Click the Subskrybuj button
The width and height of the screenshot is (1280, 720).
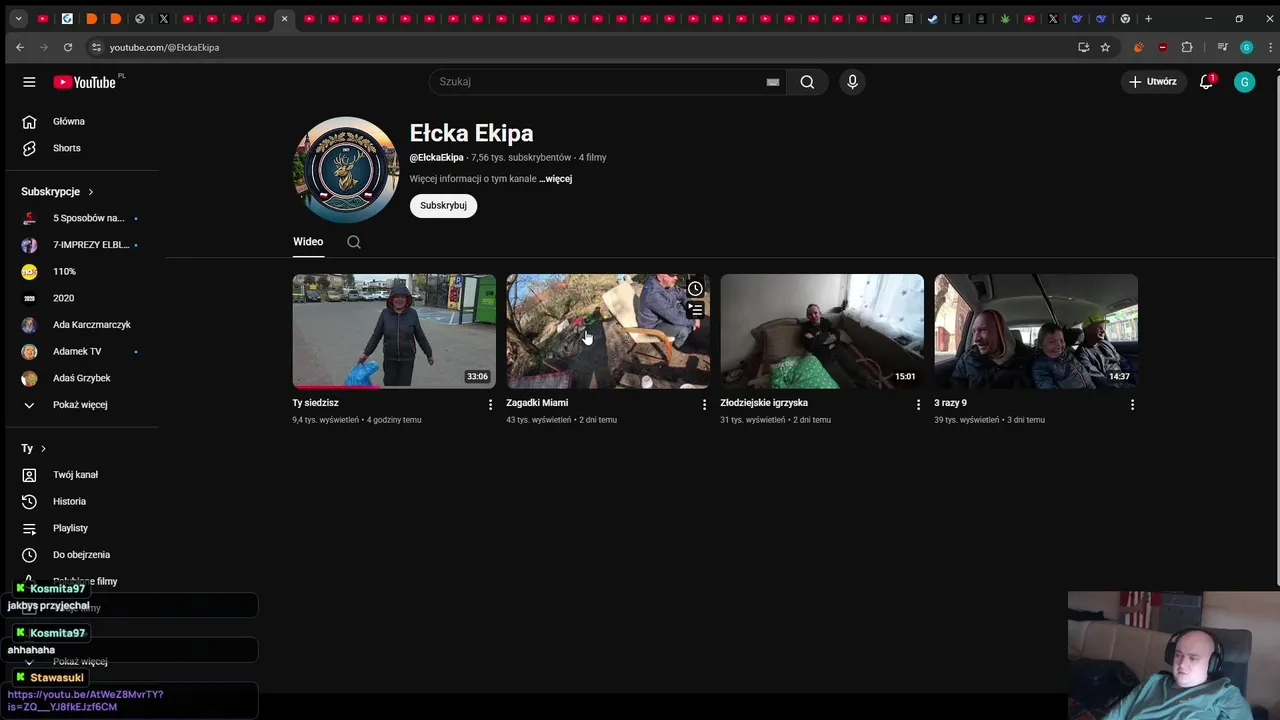point(443,205)
